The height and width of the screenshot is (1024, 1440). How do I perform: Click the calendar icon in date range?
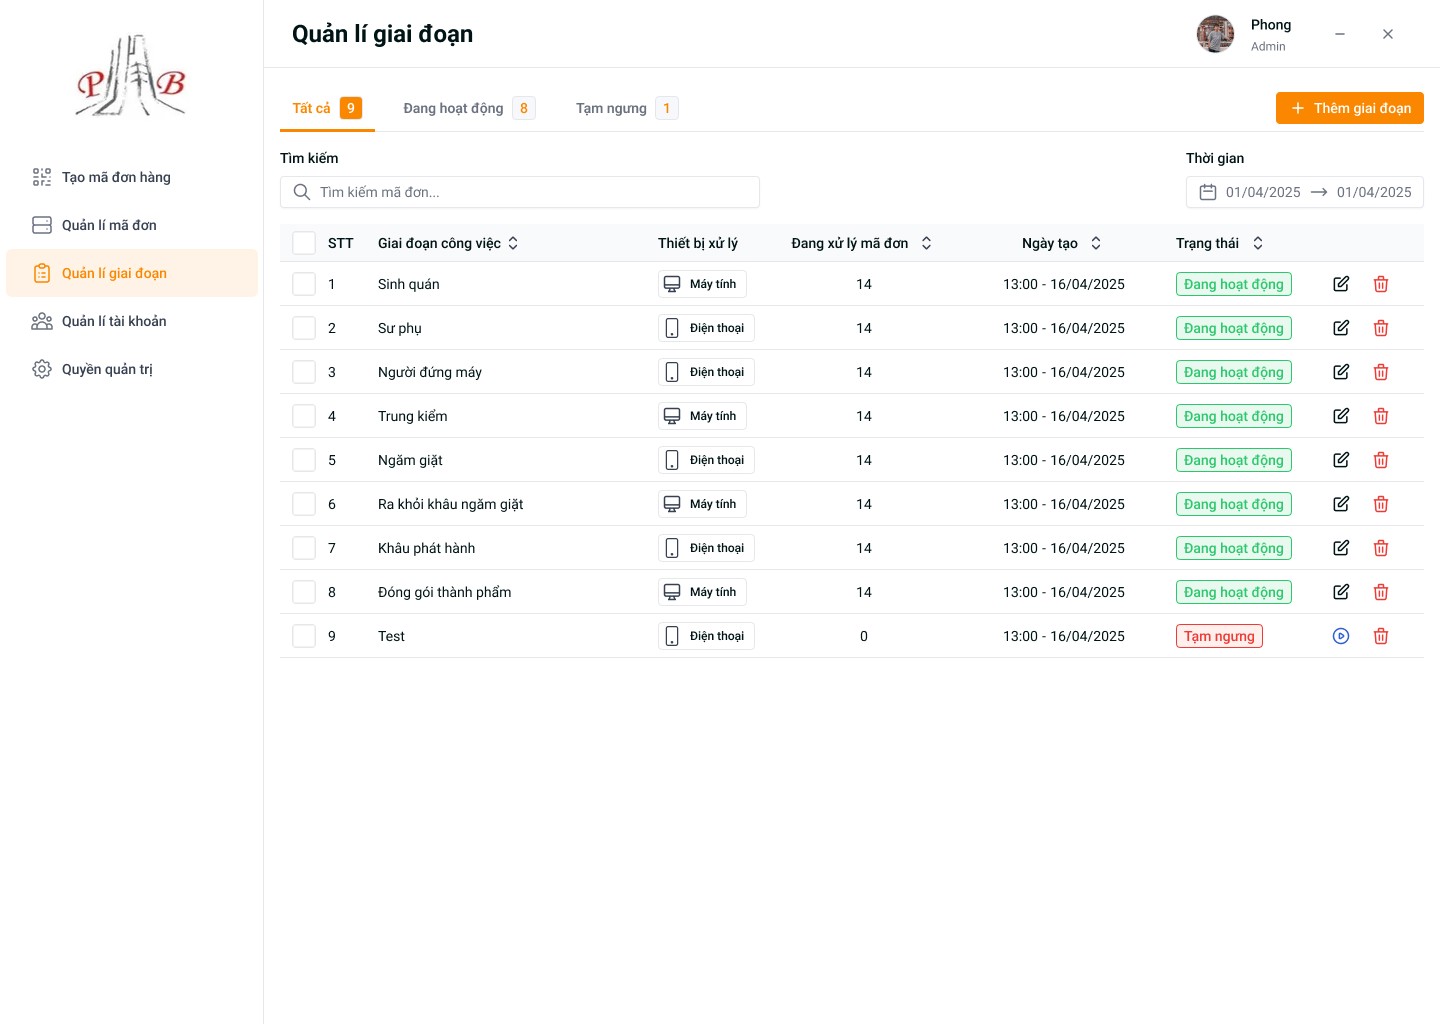click(1208, 192)
